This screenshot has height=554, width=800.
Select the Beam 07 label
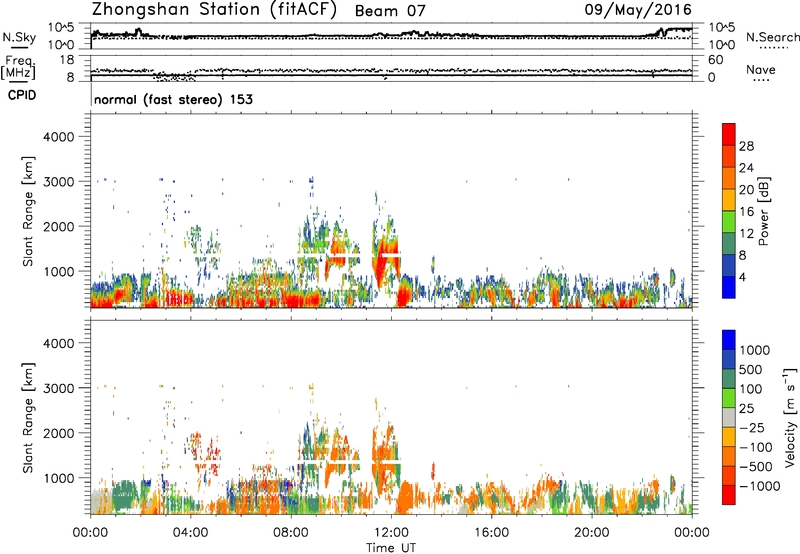(390, 11)
